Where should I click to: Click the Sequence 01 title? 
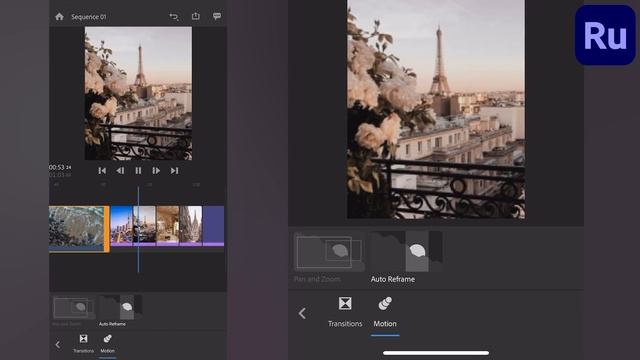pyautogui.click(x=89, y=17)
